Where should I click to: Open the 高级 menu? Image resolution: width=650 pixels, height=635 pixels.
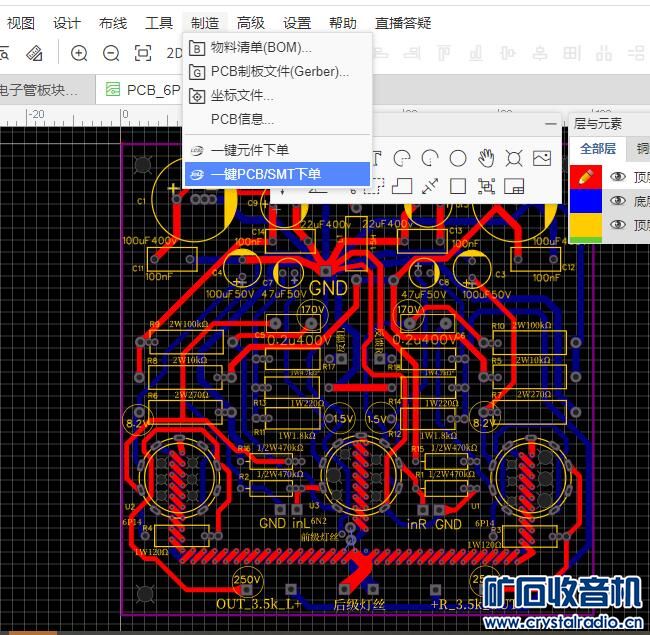(x=251, y=23)
